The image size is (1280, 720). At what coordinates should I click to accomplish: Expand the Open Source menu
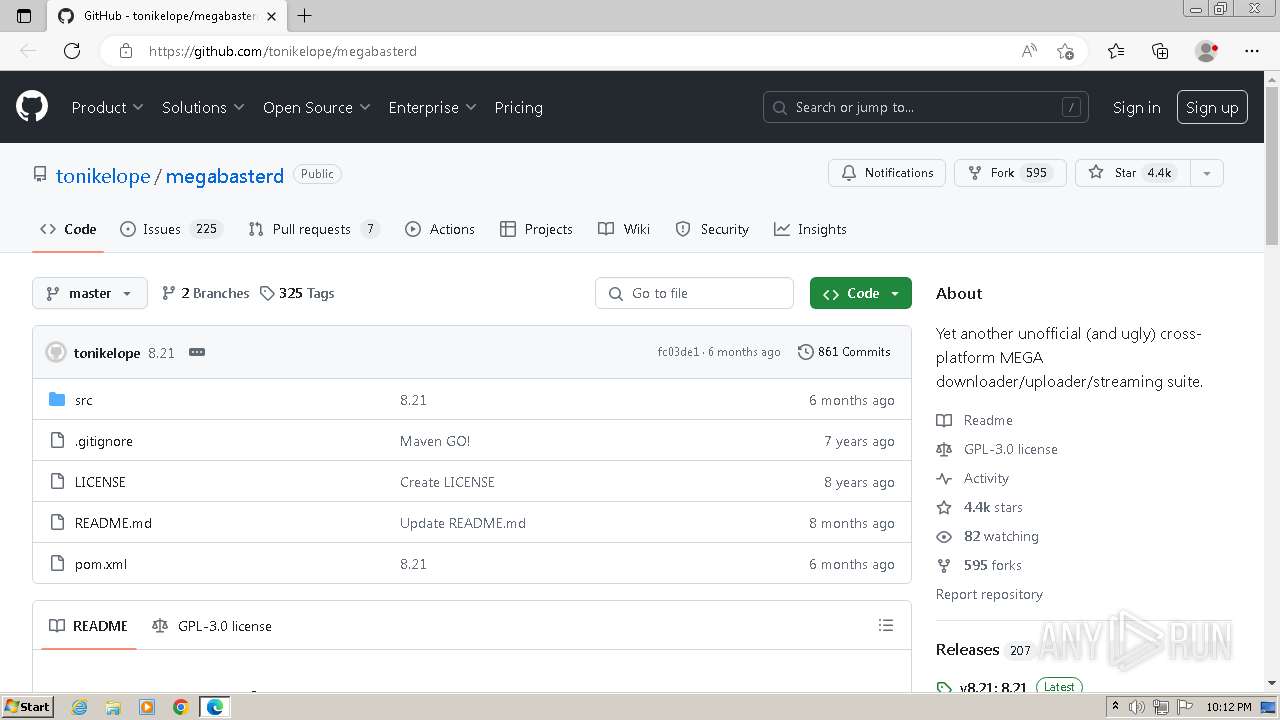click(x=316, y=107)
